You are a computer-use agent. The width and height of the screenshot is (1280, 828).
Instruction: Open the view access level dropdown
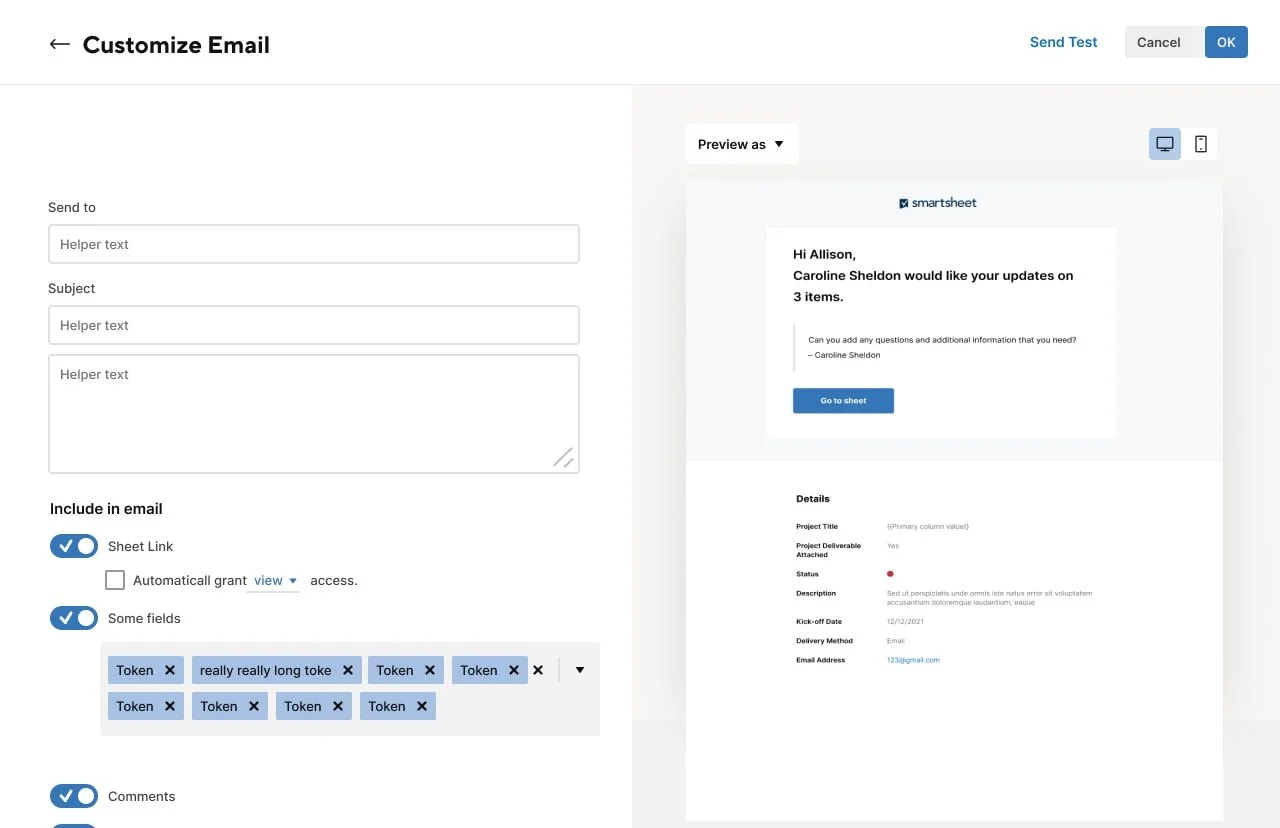click(274, 581)
